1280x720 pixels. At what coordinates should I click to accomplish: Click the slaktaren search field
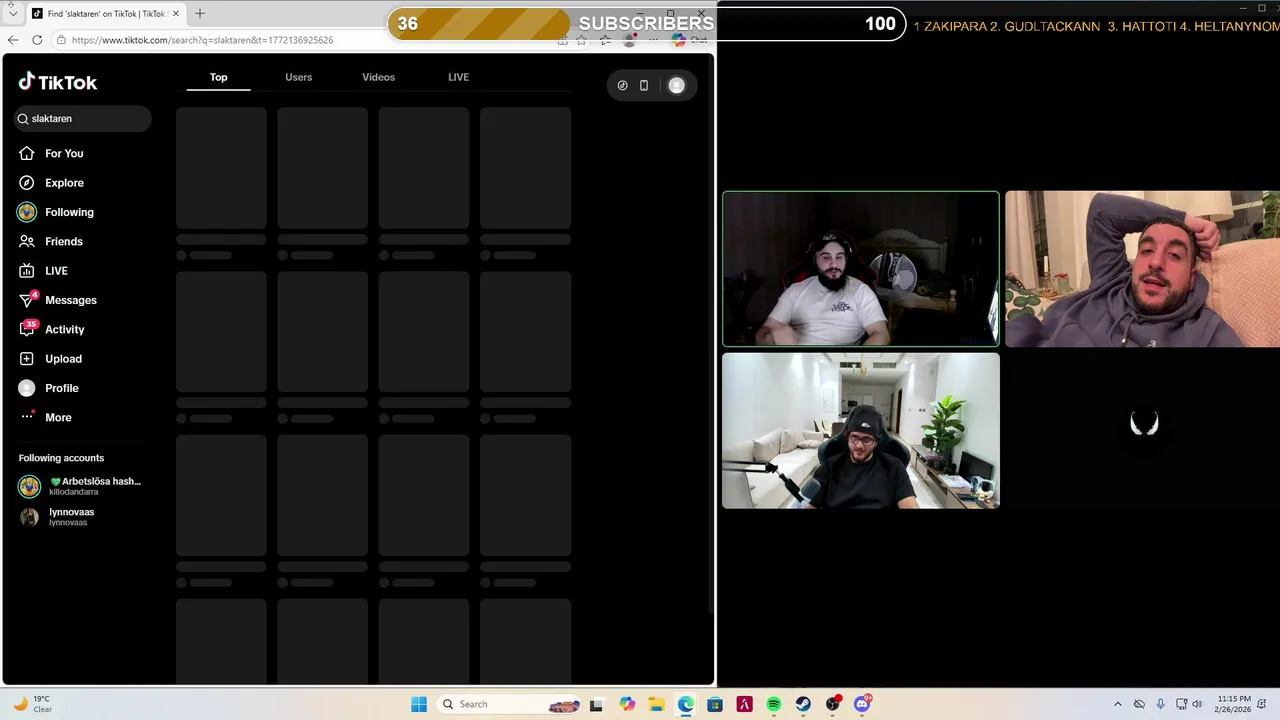83,118
